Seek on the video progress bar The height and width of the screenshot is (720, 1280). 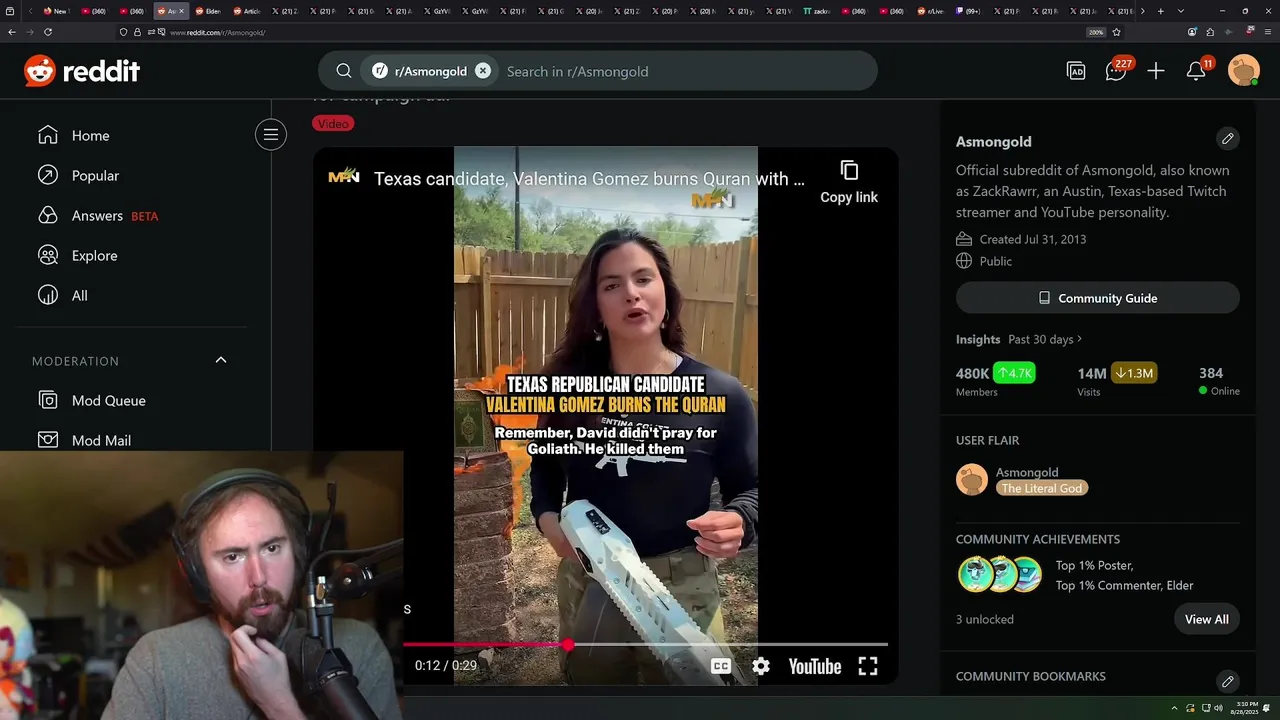coord(645,645)
